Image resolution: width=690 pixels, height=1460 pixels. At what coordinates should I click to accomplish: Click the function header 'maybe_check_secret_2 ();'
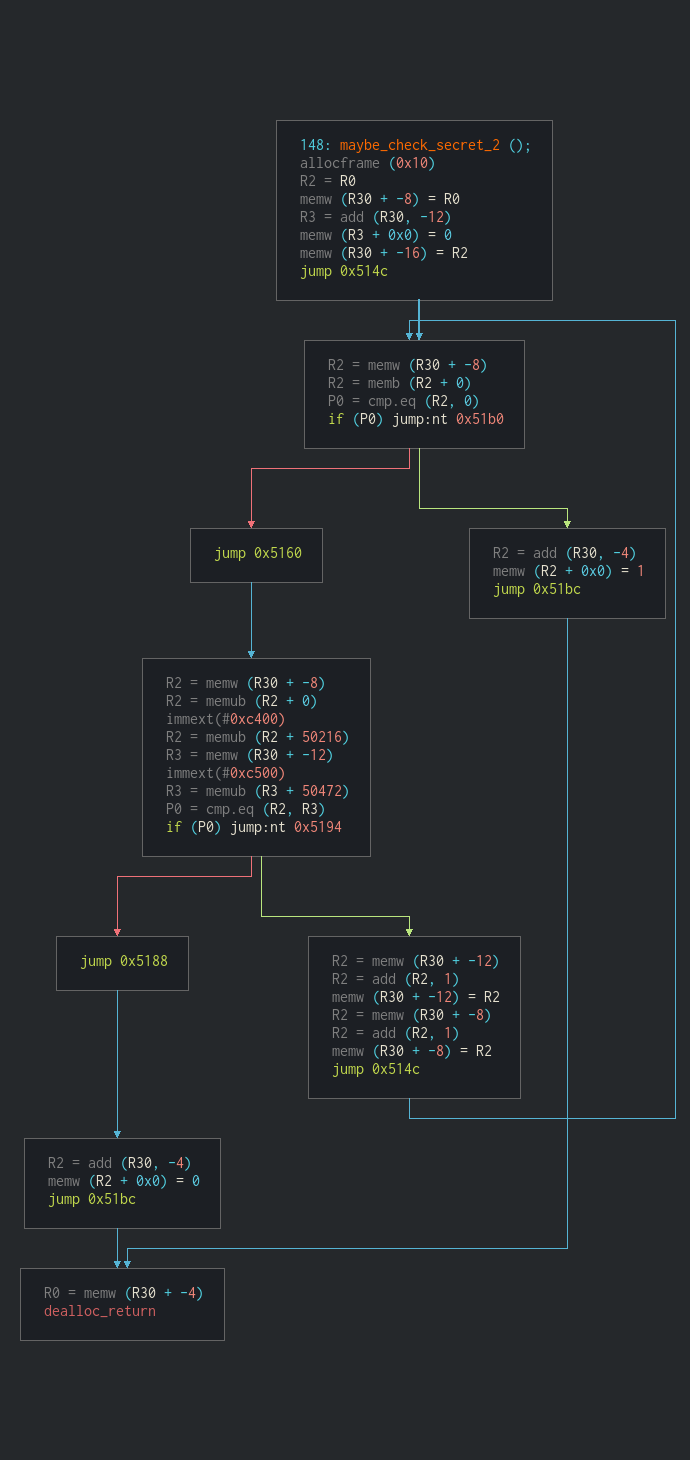click(435, 145)
